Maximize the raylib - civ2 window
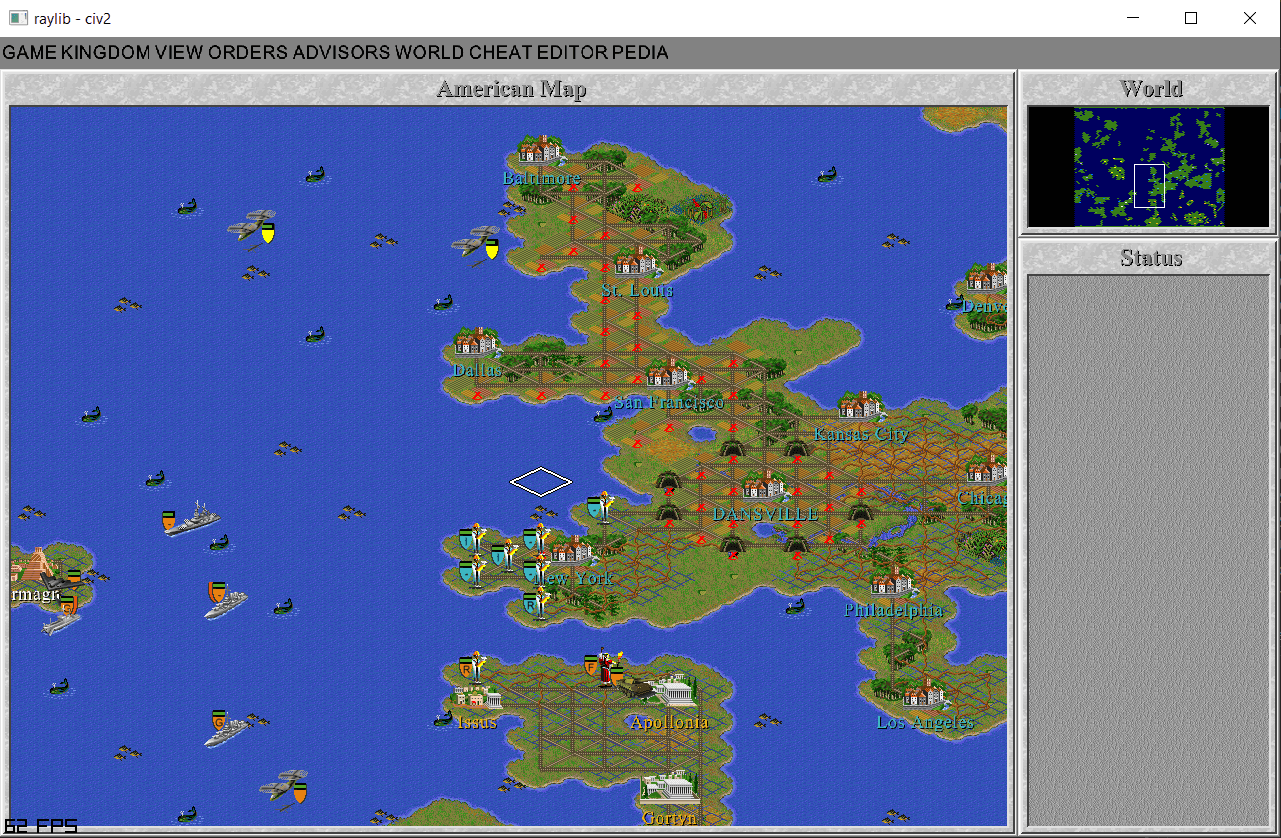The image size is (1281, 838). pyautogui.click(x=1191, y=18)
